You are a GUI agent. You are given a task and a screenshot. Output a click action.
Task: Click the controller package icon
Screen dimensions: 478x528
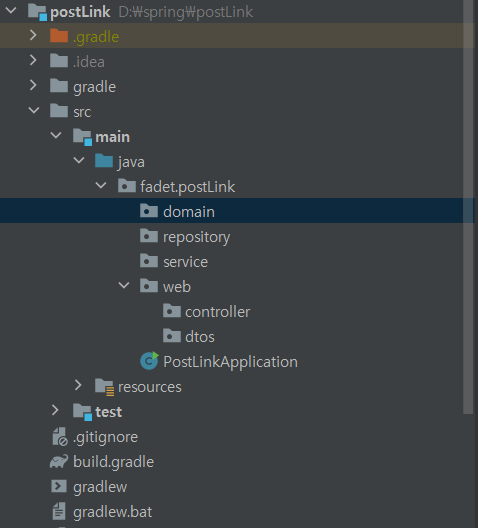click(x=172, y=310)
